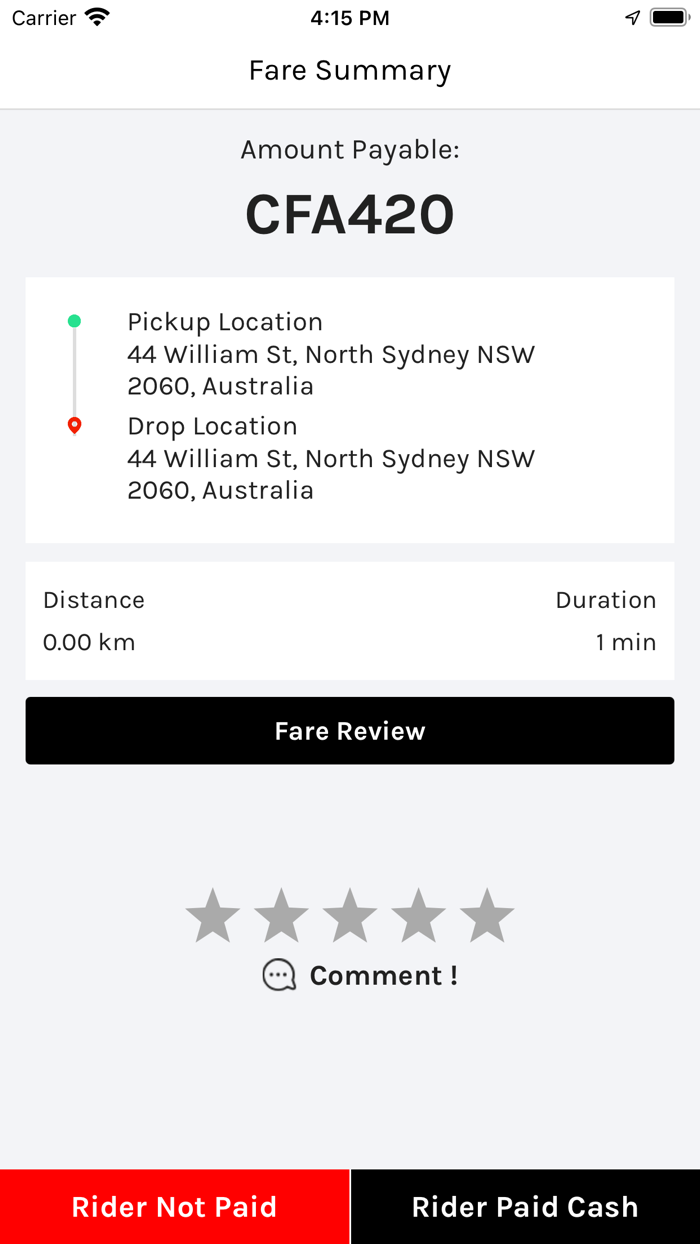The height and width of the screenshot is (1244, 700).
Task: Select the red drop location pin
Action: pyautogui.click(x=74, y=424)
